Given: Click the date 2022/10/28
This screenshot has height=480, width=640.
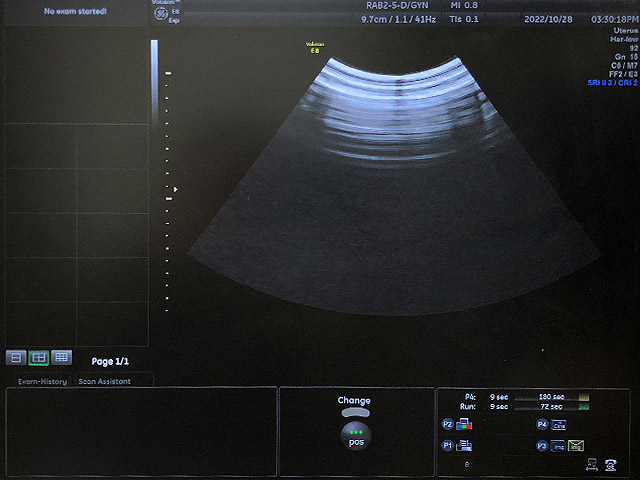Looking at the screenshot, I should point(548,19).
